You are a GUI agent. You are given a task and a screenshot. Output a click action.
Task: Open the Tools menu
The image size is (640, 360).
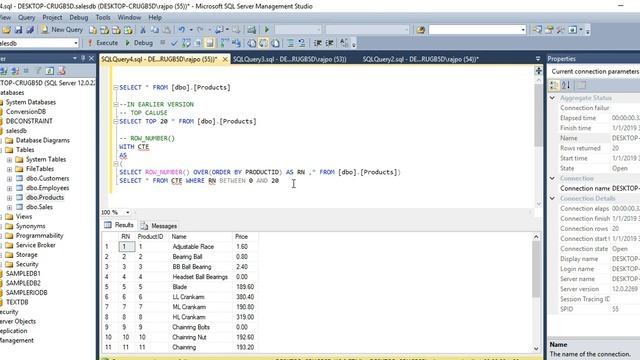[x=103, y=18]
